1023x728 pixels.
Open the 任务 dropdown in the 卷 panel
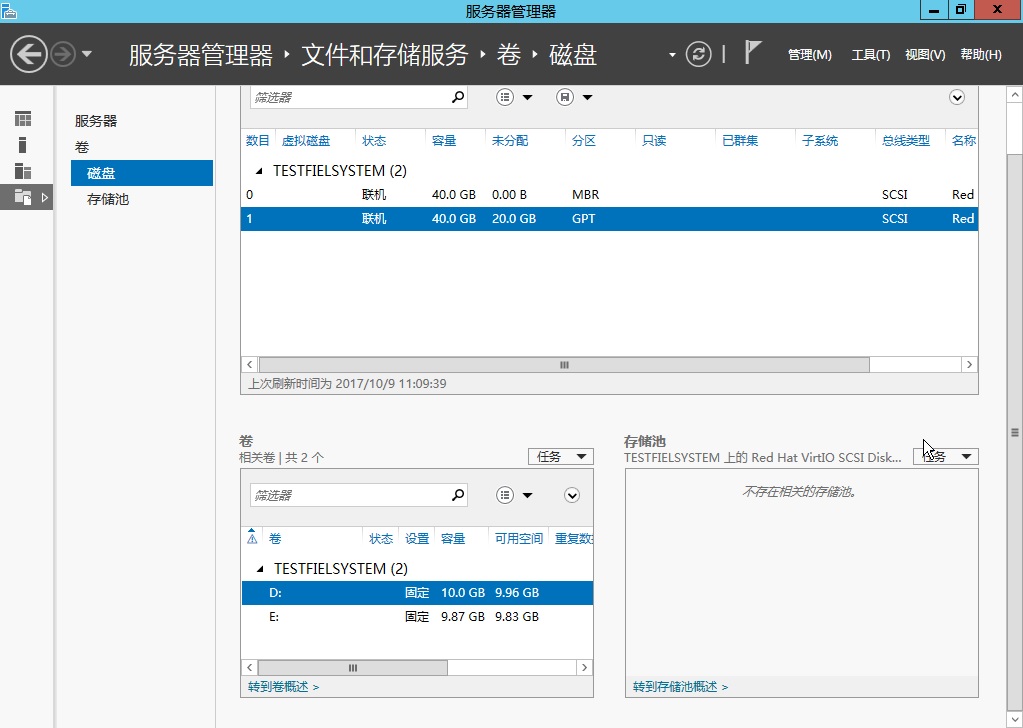tap(560, 456)
